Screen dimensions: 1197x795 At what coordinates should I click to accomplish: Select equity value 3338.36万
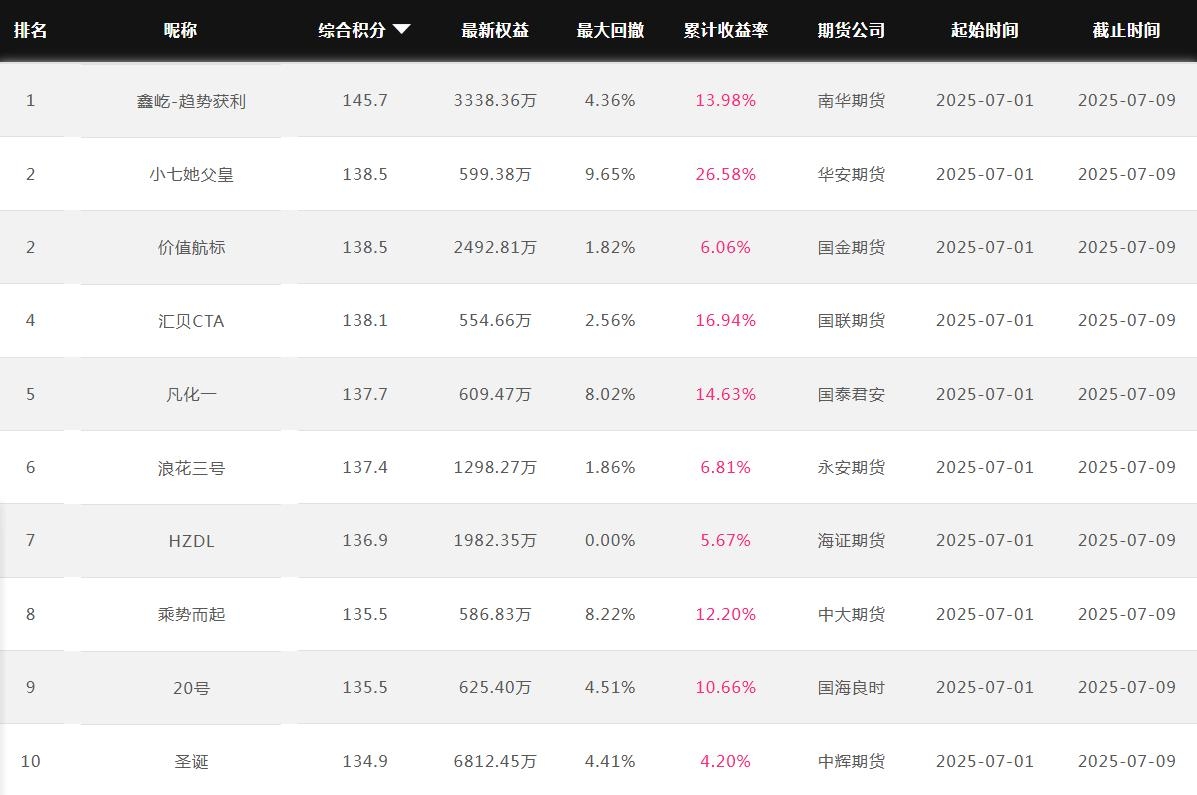click(x=495, y=100)
